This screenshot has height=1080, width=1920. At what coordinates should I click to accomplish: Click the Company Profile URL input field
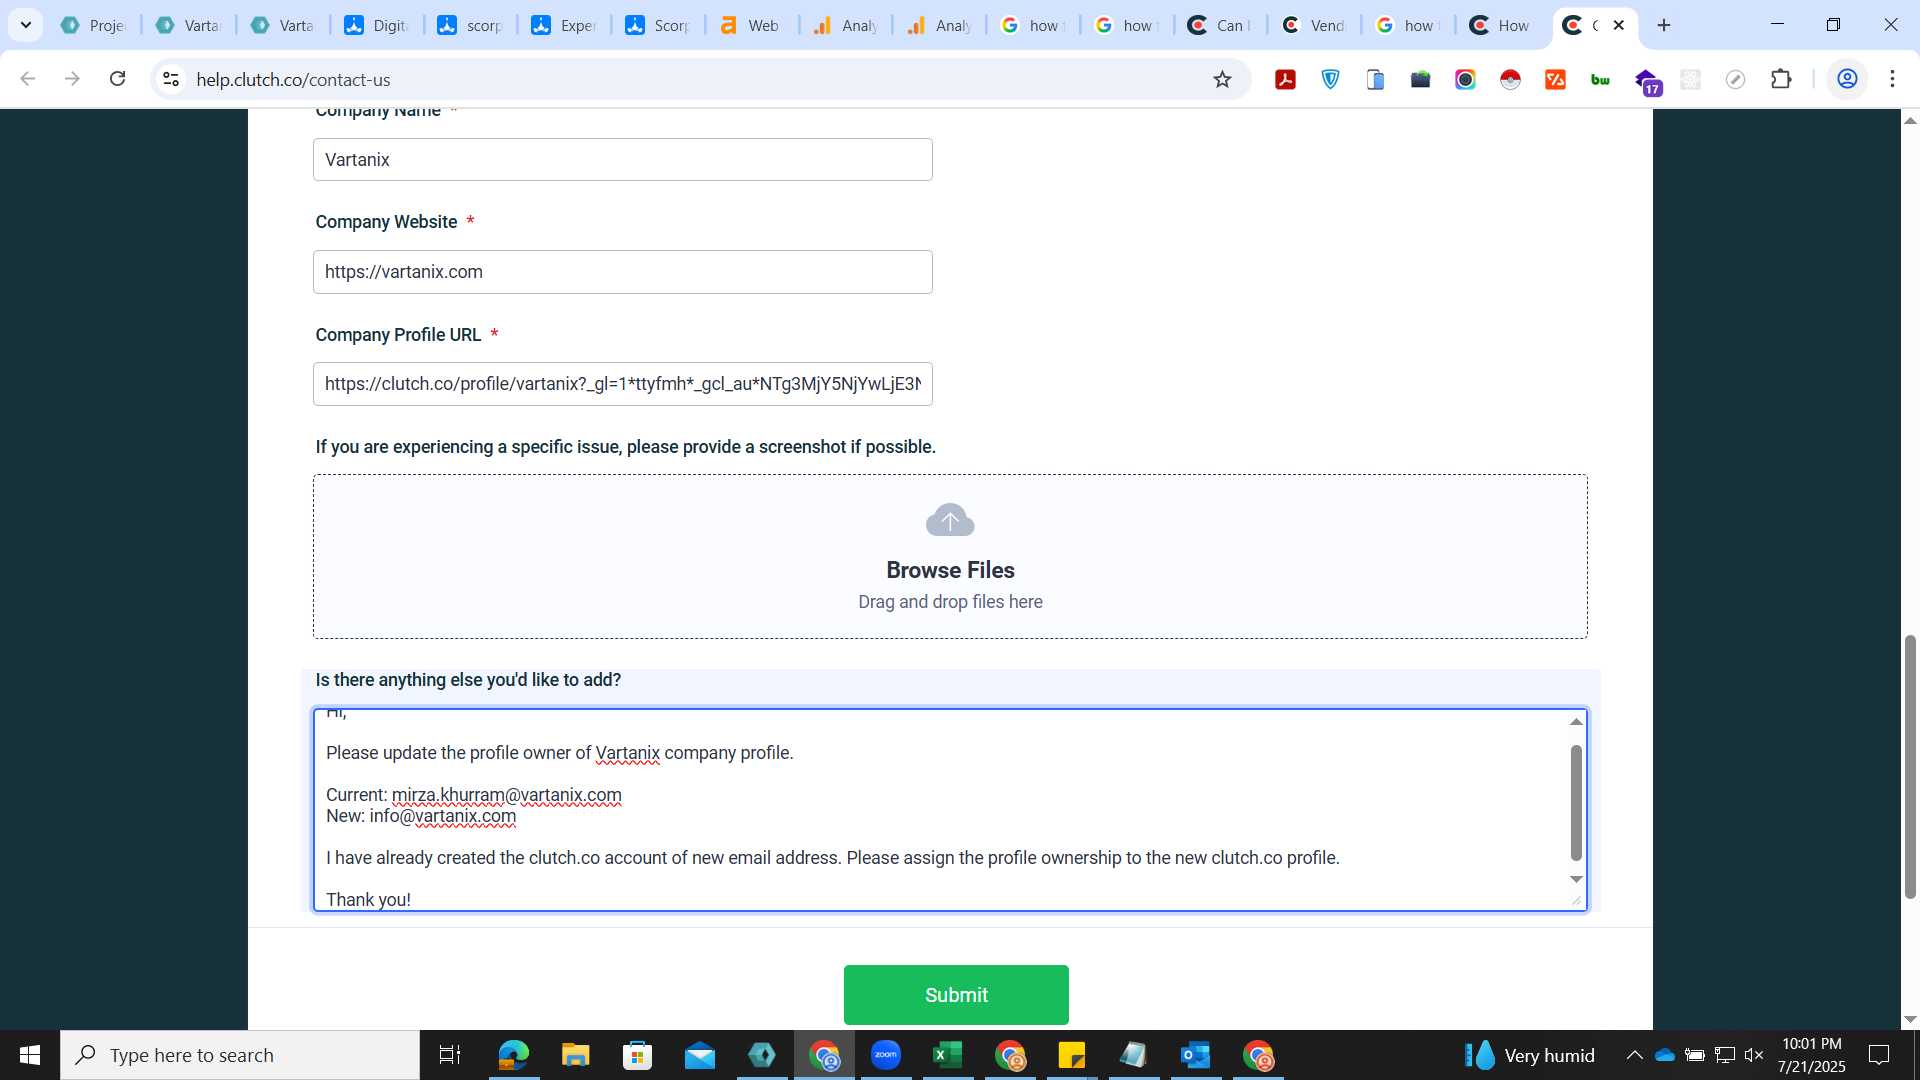[x=622, y=384]
